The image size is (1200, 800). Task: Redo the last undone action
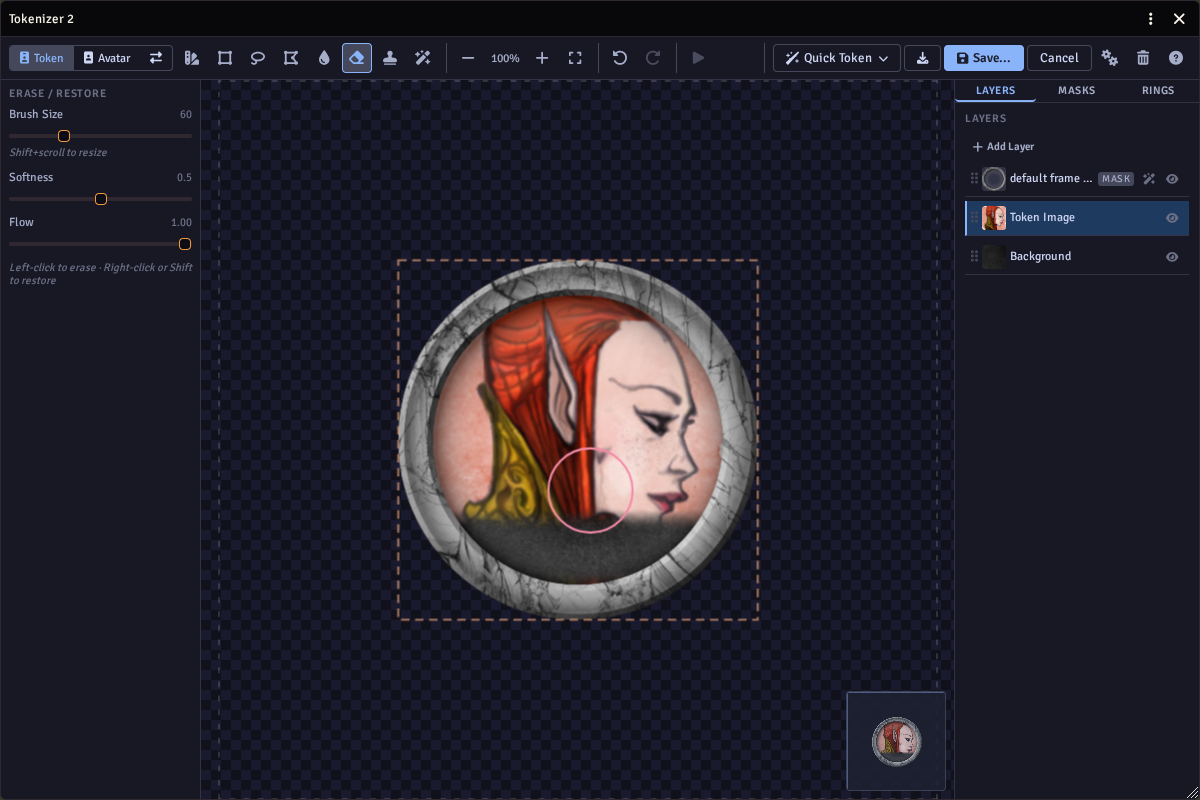pos(653,58)
